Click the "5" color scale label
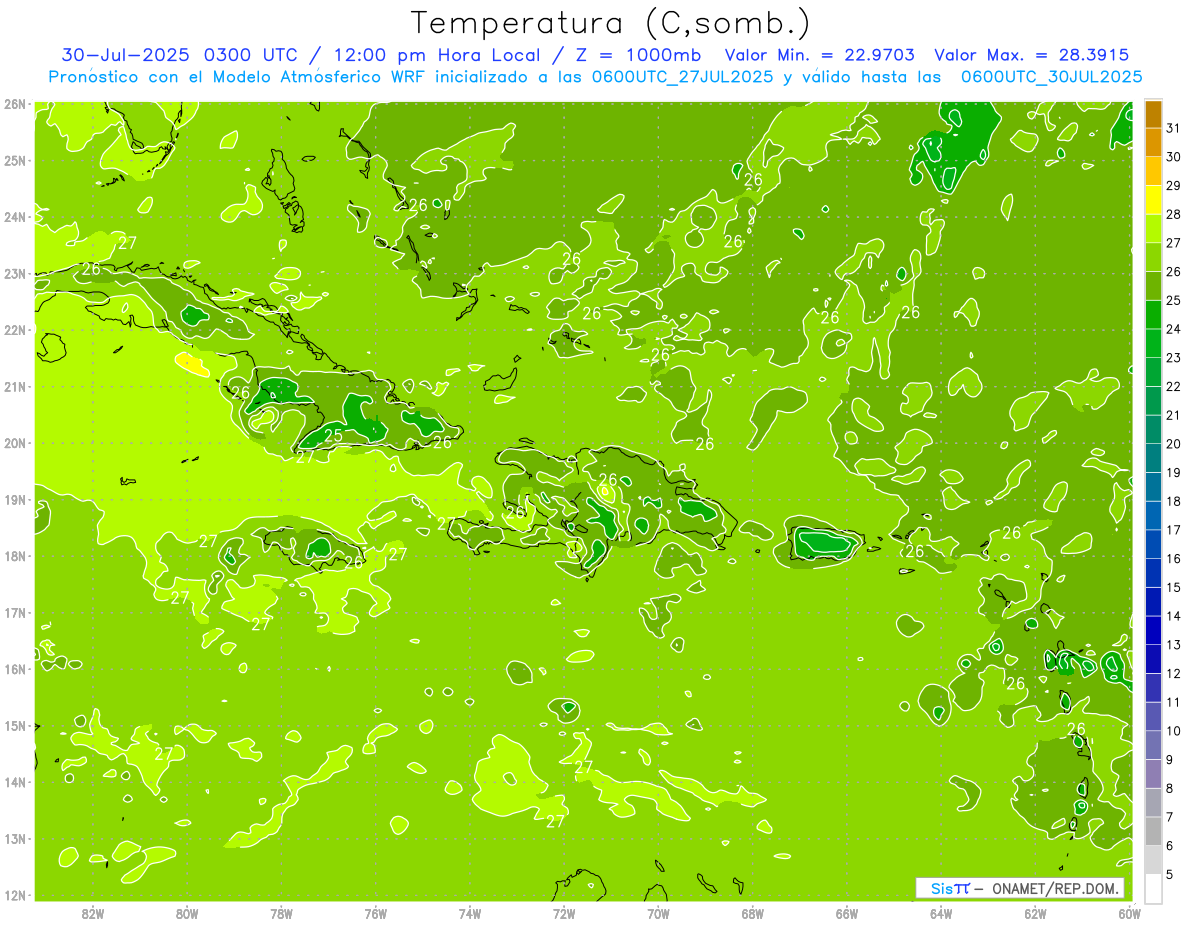The height and width of the screenshot is (927, 1200). pyautogui.click(x=1170, y=874)
